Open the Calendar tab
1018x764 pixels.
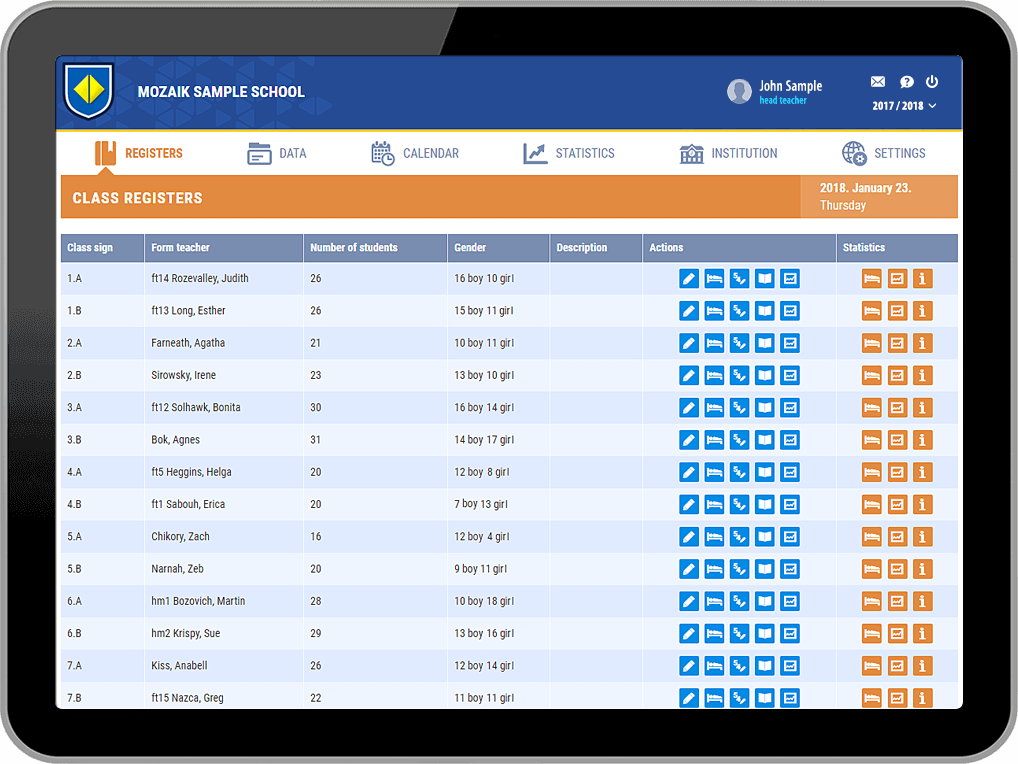pyautogui.click(x=415, y=153)
